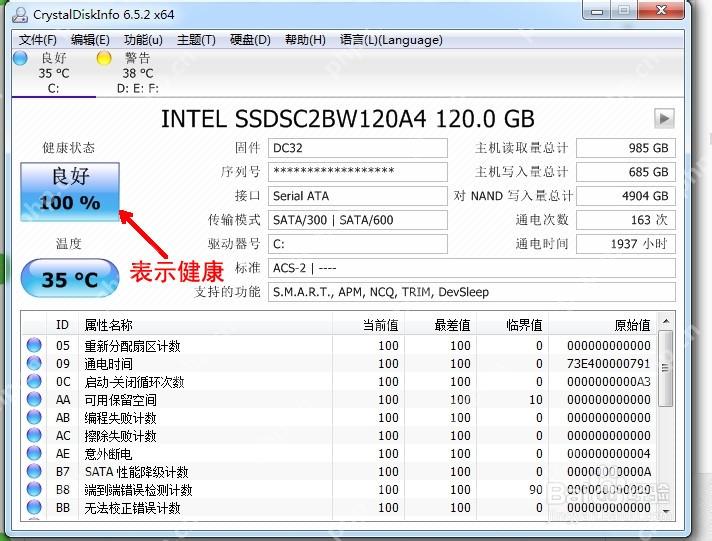Image resolution: width=712 pixels, height=541 pixels.
Task: Select the SATA 性能降级计数 attribute row
Action: [340, 472]
